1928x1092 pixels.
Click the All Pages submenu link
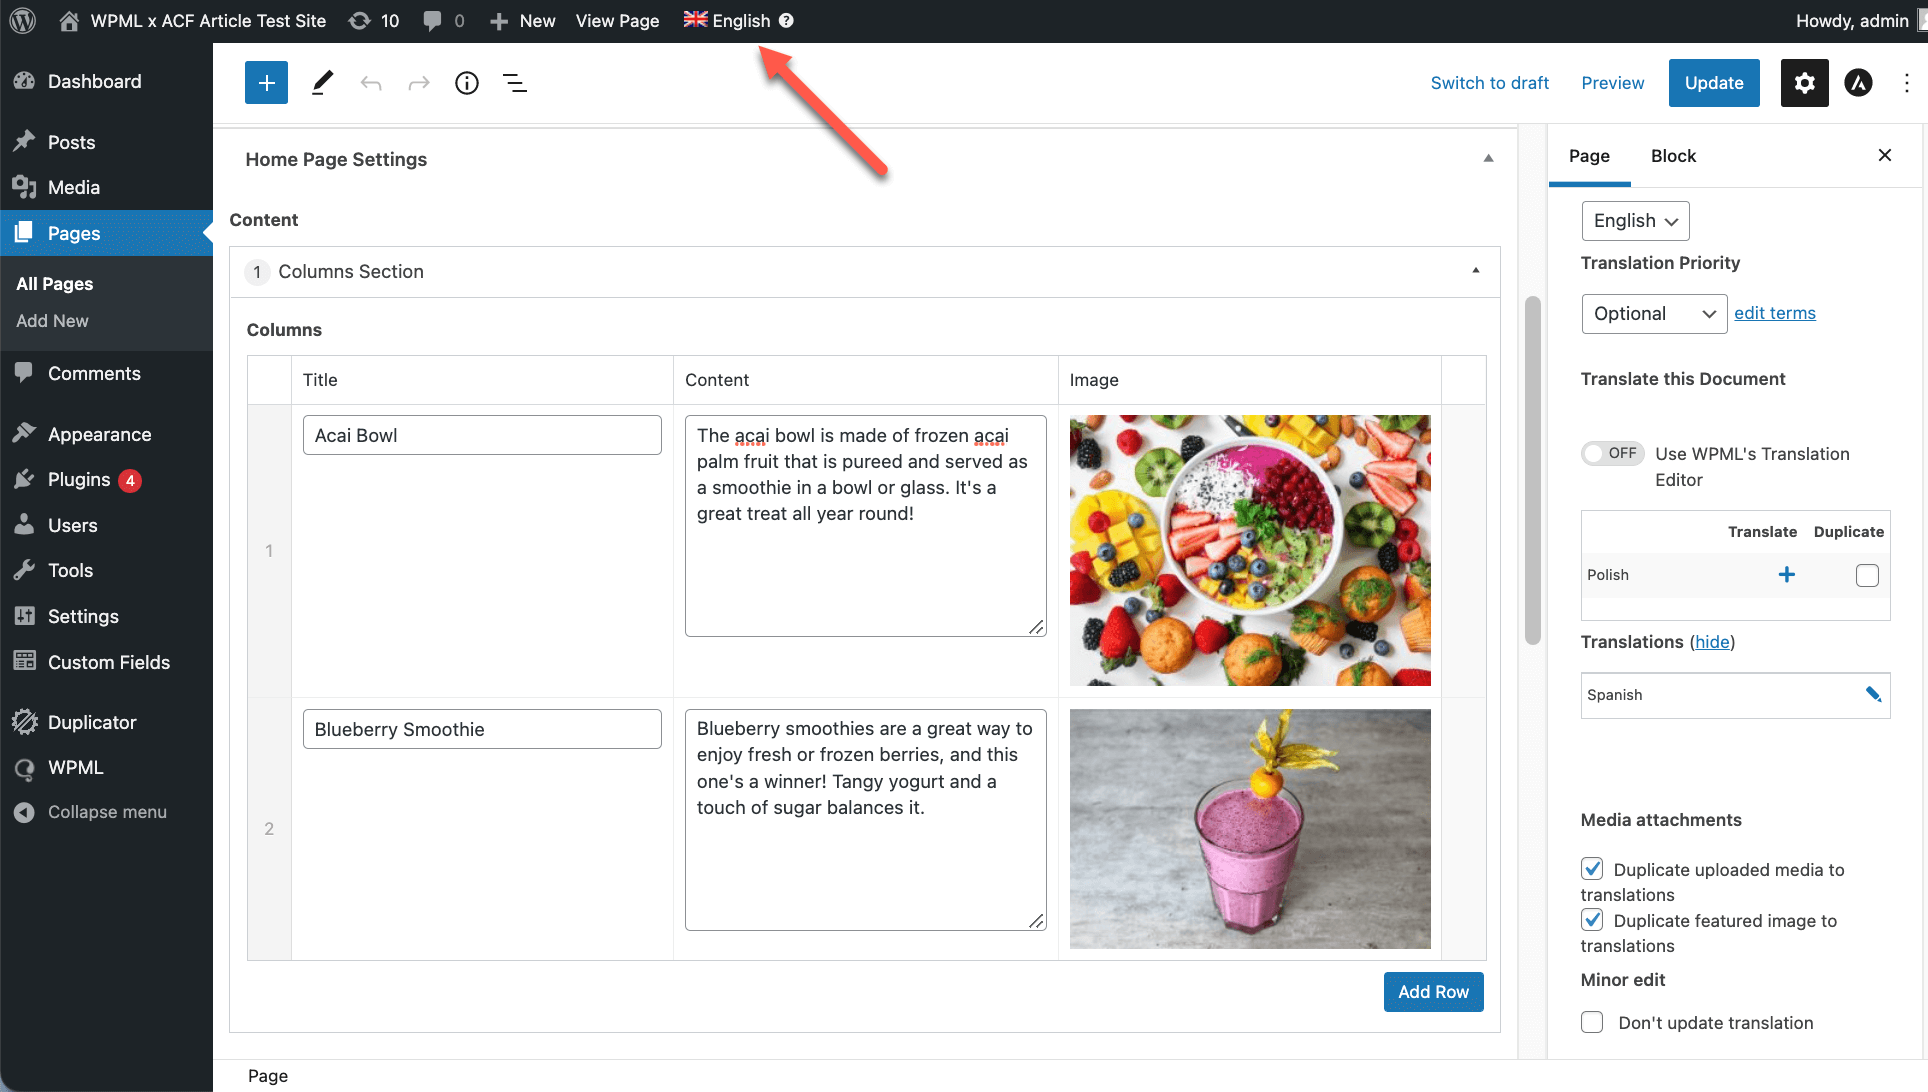pos(54,284)
